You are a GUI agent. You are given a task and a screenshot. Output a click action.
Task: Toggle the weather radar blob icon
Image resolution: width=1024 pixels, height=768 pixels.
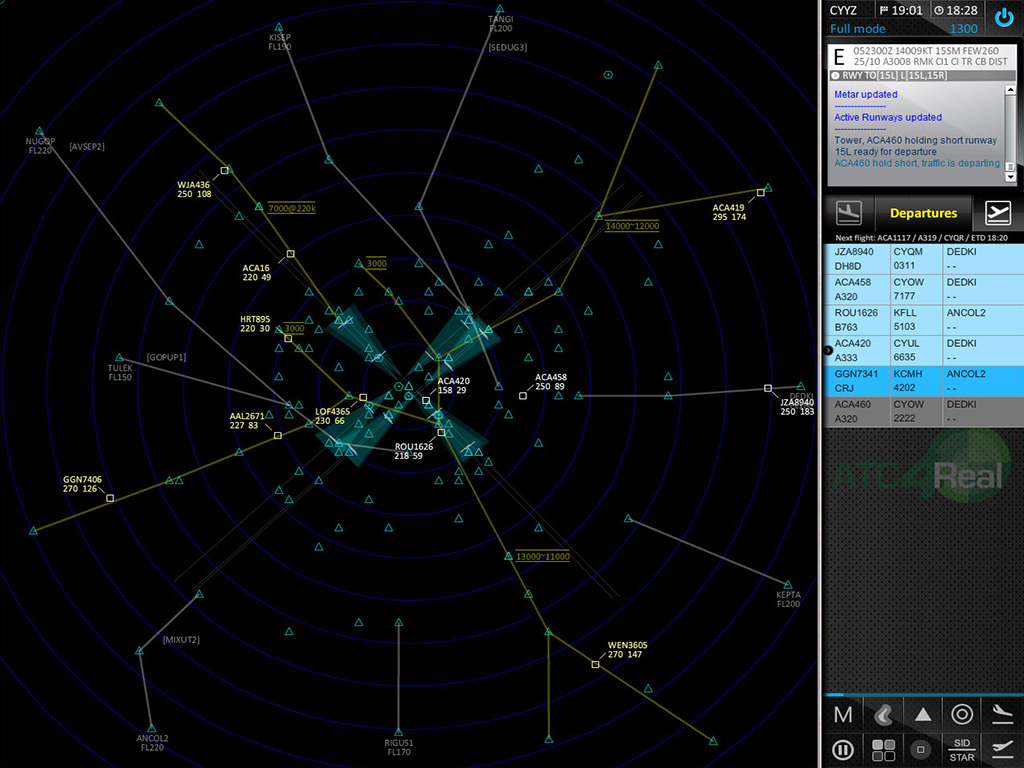tap(883, 714)
